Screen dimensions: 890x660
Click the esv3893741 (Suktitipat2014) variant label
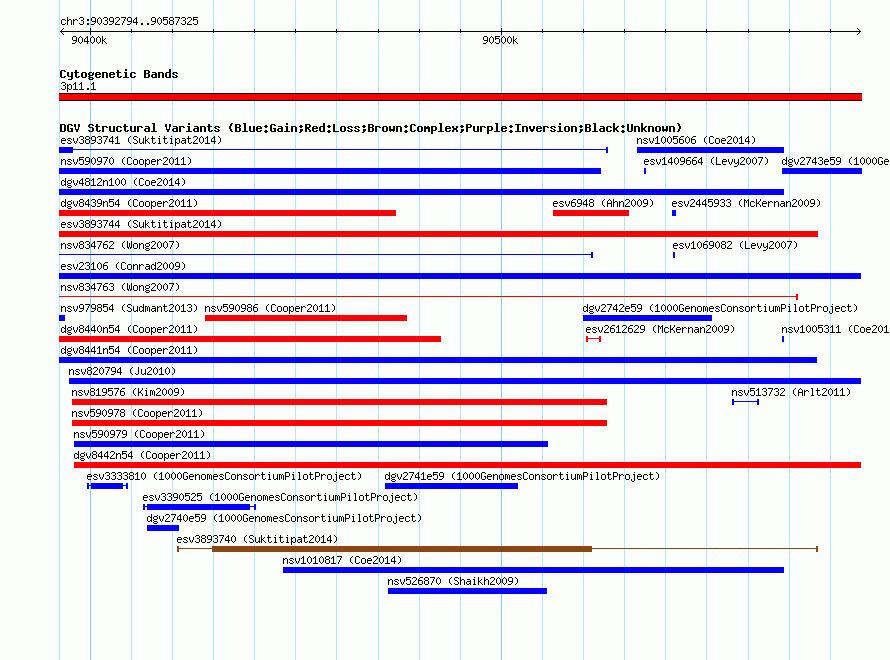pos(141,140)
